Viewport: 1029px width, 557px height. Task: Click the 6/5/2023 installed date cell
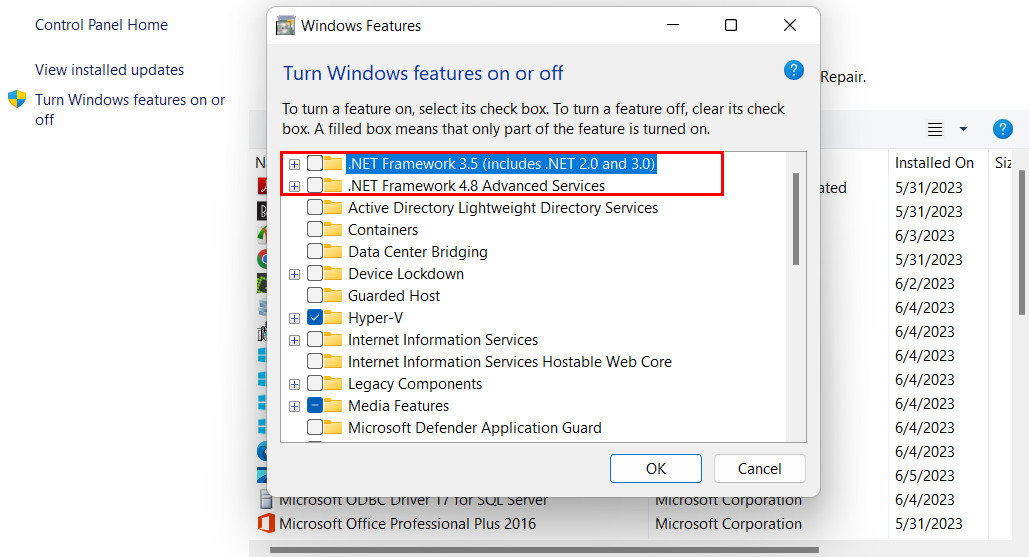click(925, 476)
